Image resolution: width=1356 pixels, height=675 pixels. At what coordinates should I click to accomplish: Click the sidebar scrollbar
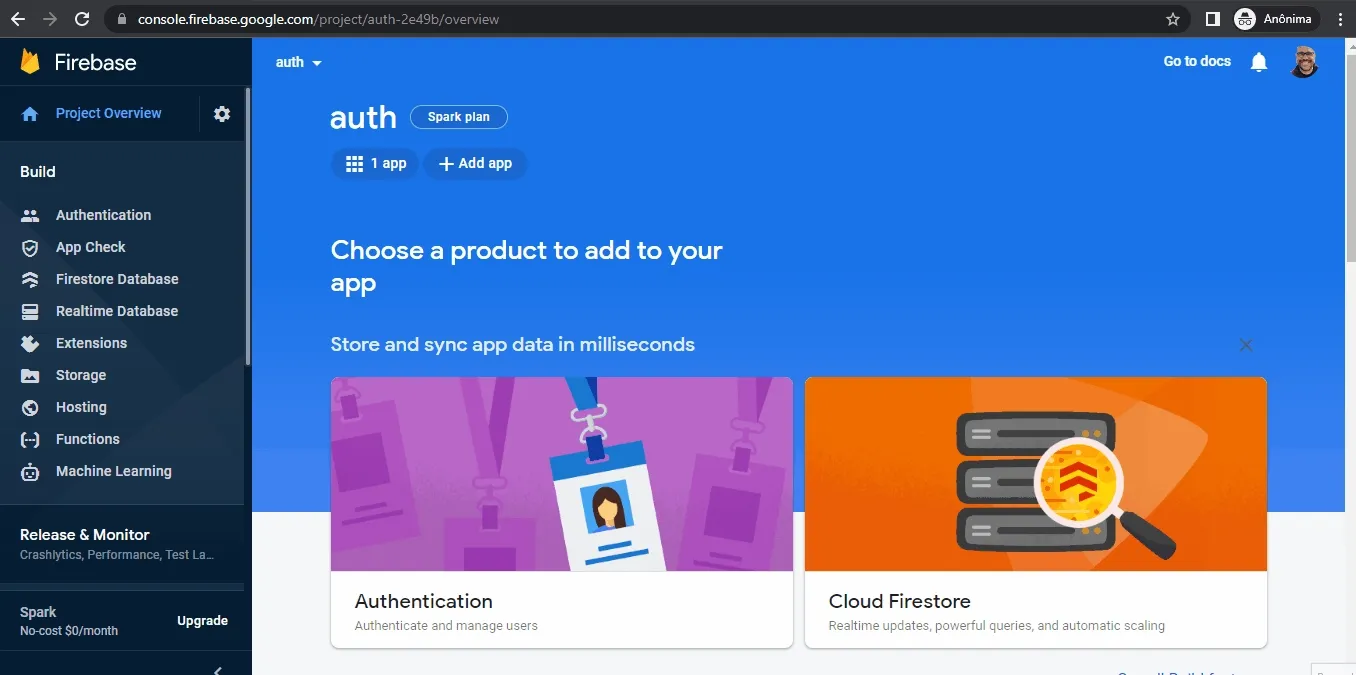[x=247, y=226]
